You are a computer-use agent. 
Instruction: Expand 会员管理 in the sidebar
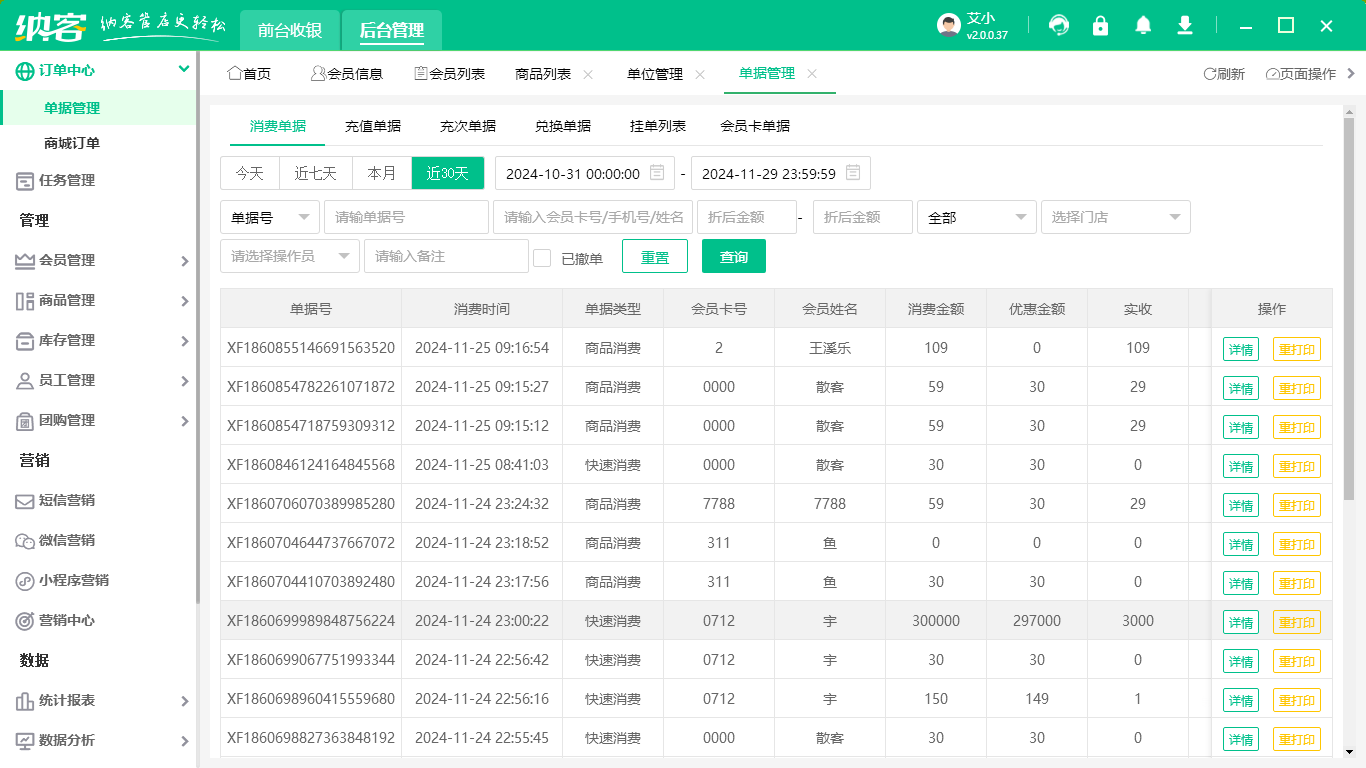(x=184, y=261)
